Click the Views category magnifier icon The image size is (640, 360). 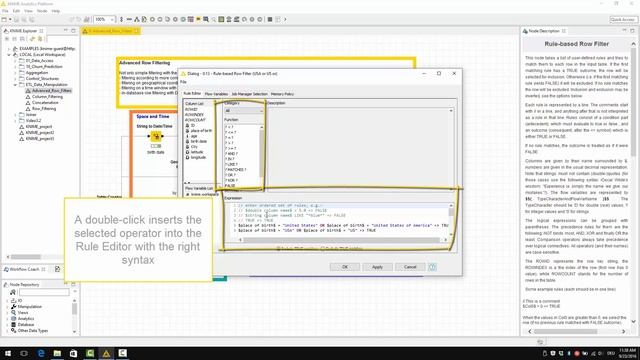click(13, 313)
